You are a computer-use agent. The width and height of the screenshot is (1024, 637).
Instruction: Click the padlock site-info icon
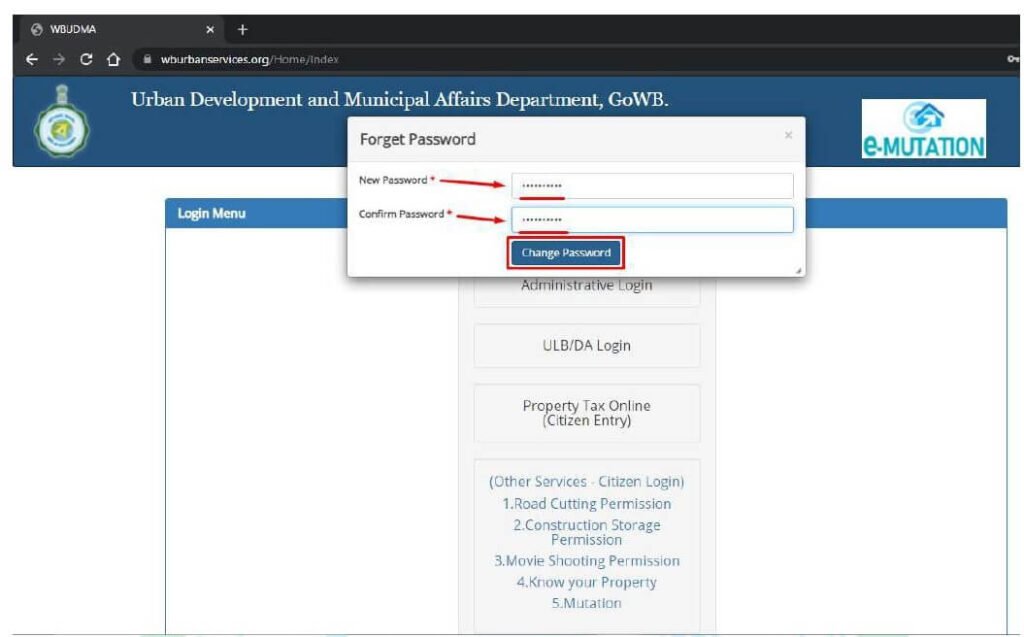(x=148, y=59)
